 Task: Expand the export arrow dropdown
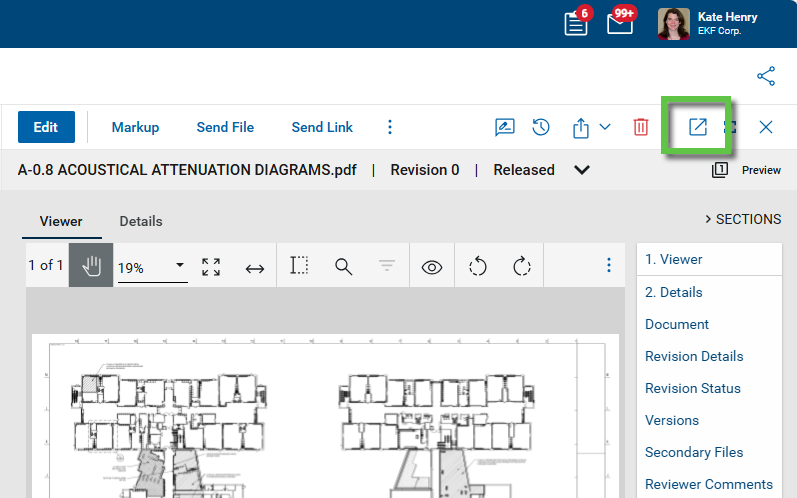(605, 127)
